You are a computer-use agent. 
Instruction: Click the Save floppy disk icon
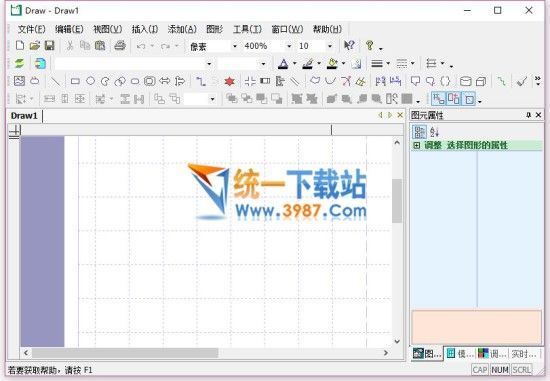tap(49, 46)
